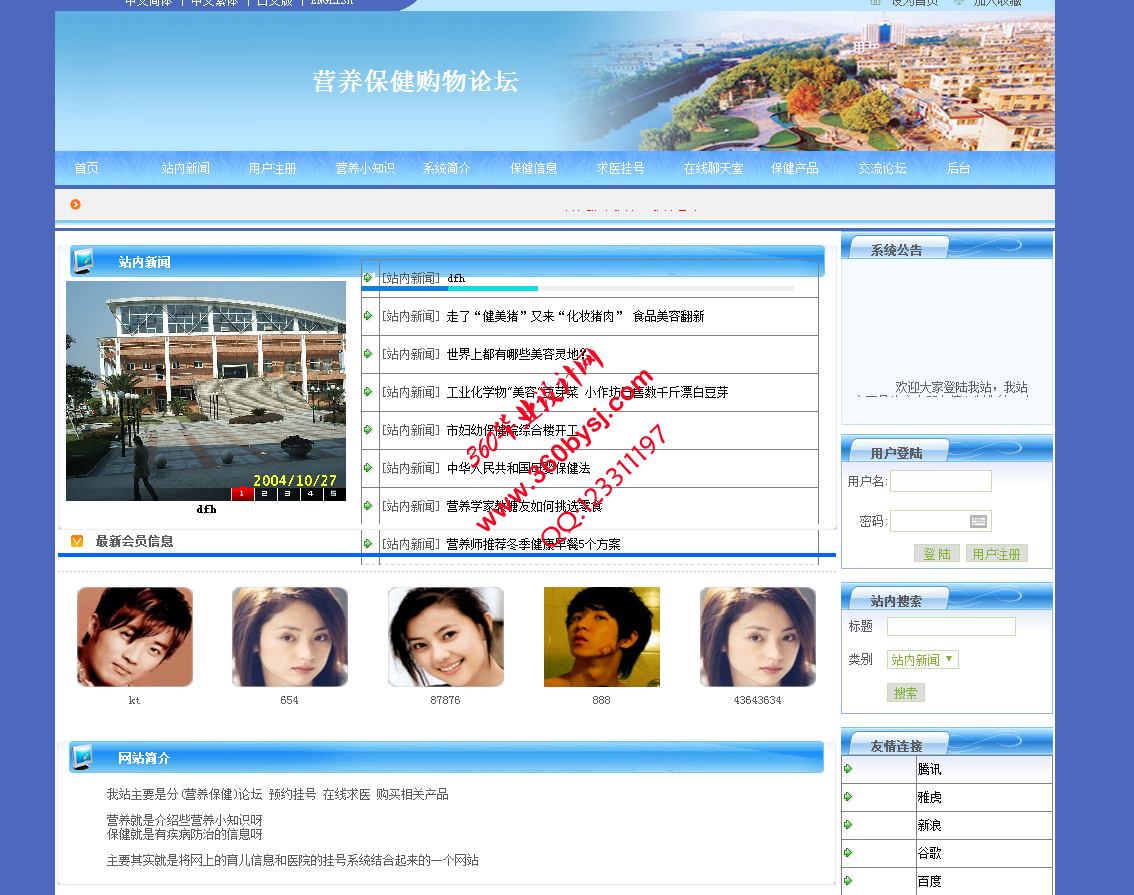Select slide 4 on the news slideshow
The image size is (1134, 895).
(311, 494)
